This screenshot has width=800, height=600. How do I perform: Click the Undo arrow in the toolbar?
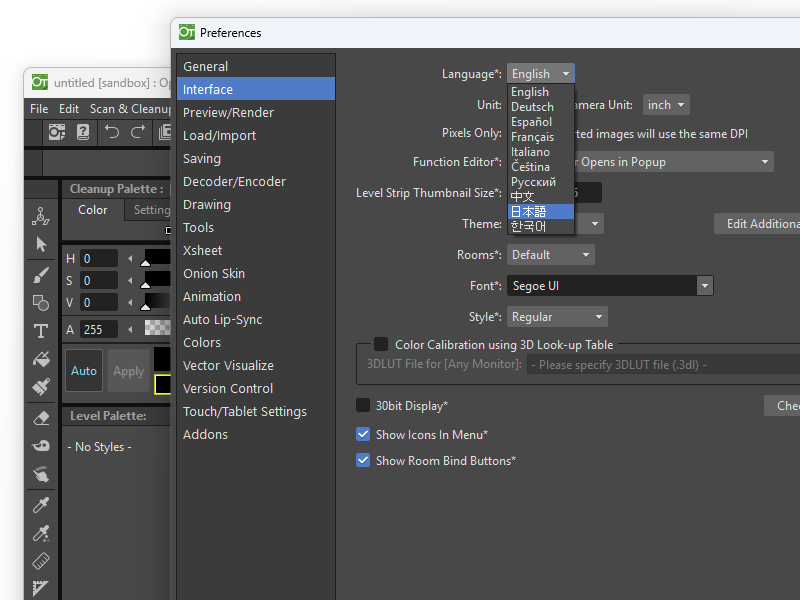point(112,133)
